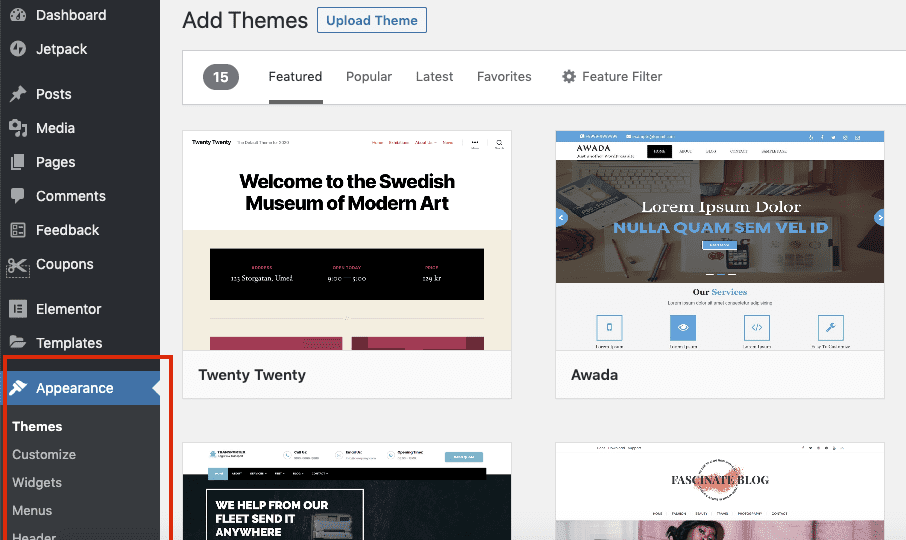Click the Awada theme name
Image resolution: width=906 pixels, height=540 pixels.
[595, 375]
